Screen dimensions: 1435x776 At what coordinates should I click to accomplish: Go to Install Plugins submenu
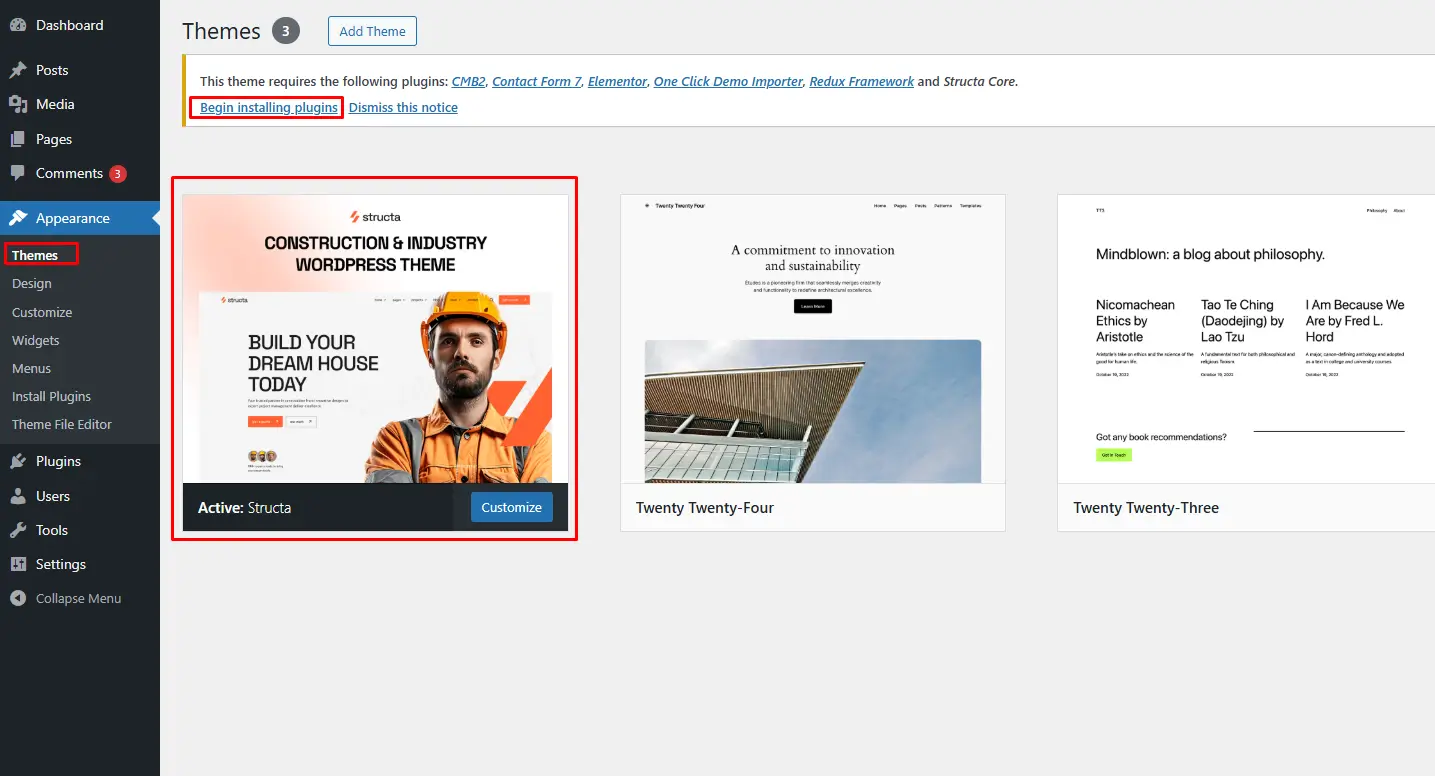coord(51,396)
